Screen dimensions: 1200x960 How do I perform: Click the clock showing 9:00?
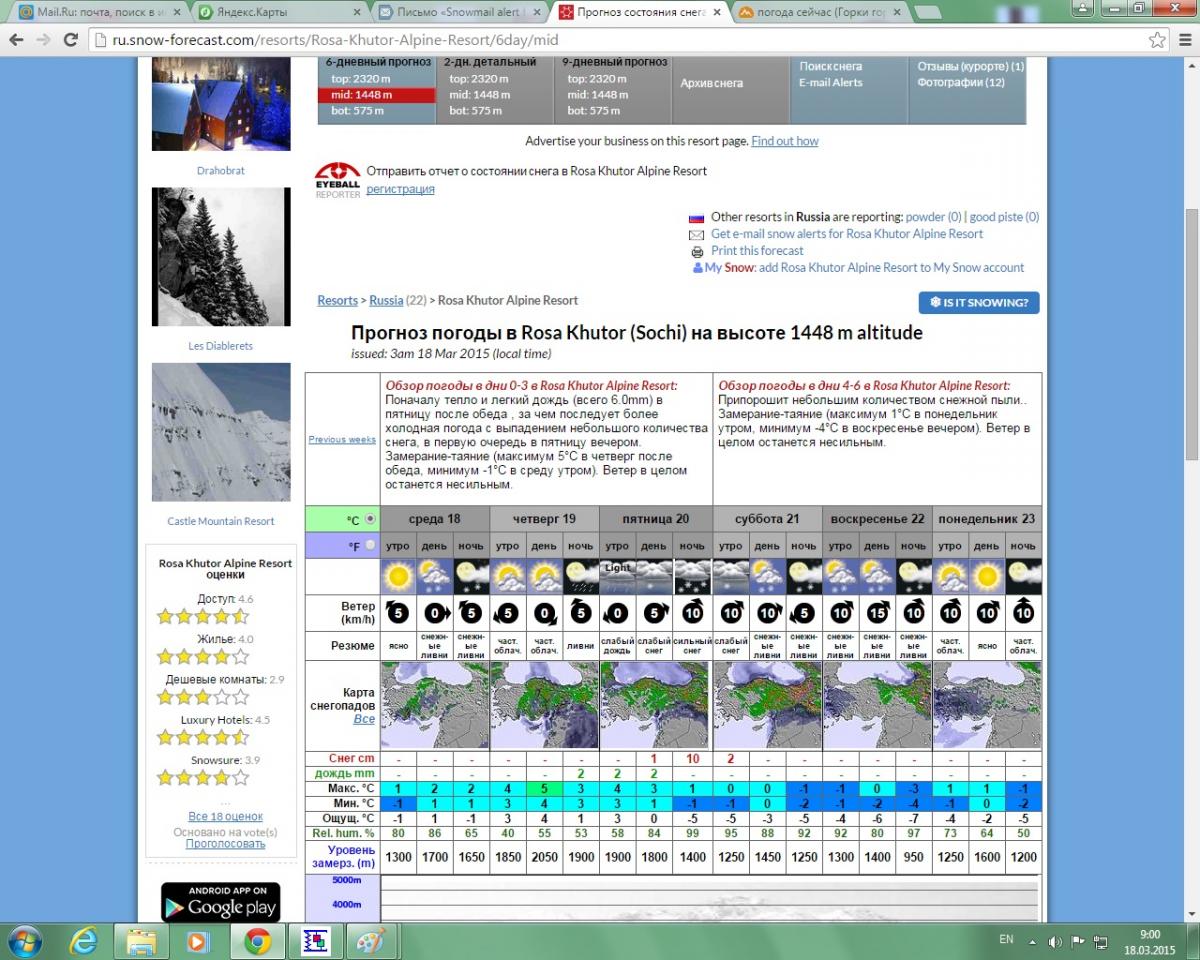(1150, 934)
